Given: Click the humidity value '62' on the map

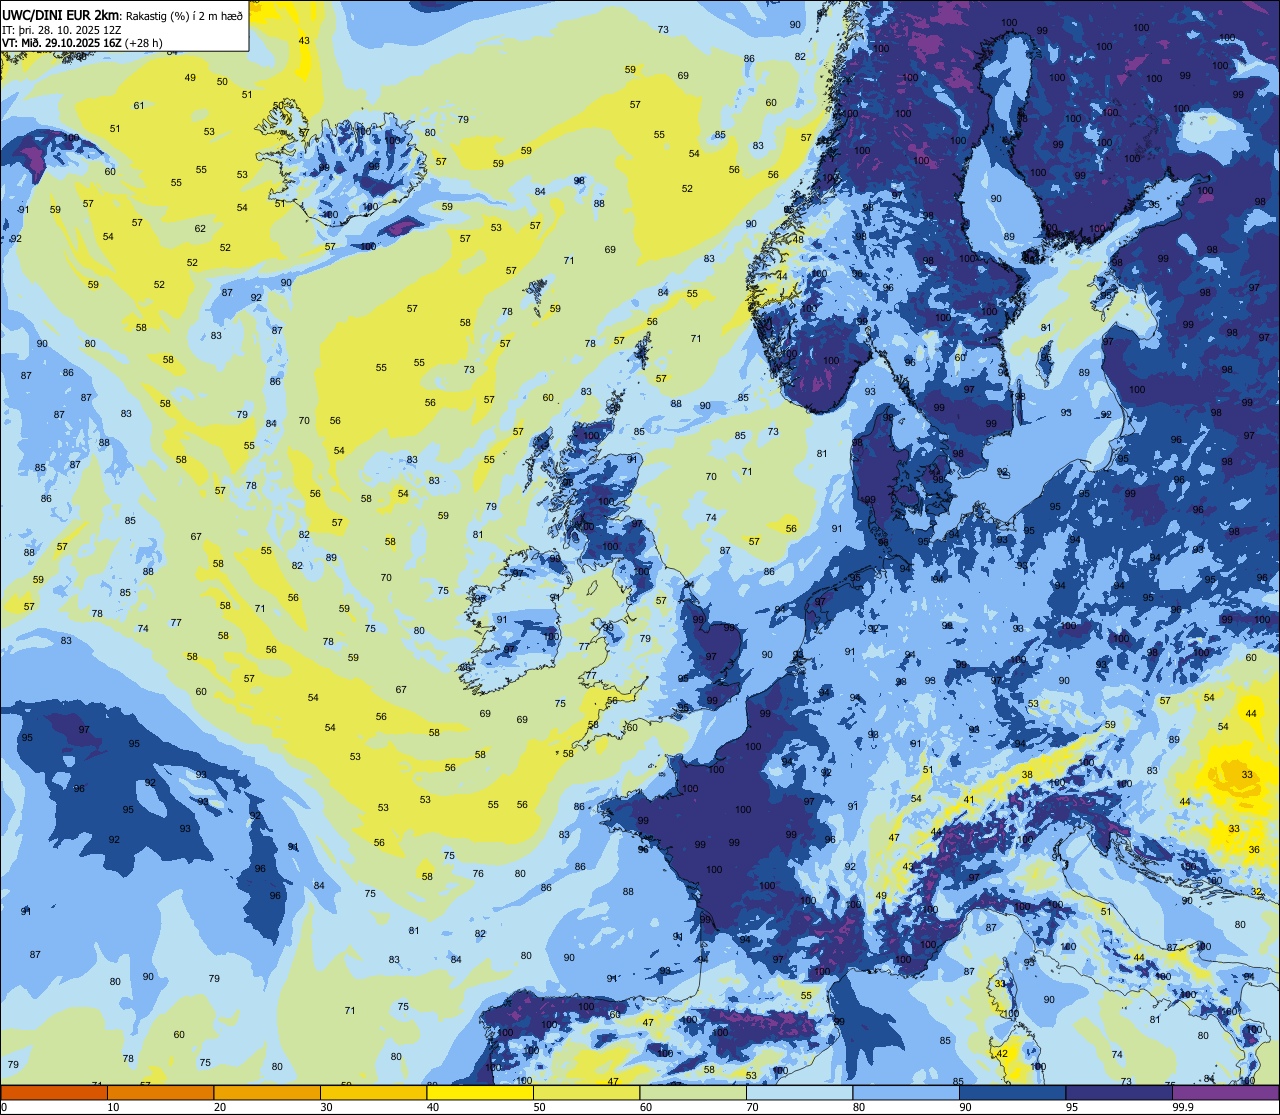Looking at the screenshot, I should click(200, 228).
